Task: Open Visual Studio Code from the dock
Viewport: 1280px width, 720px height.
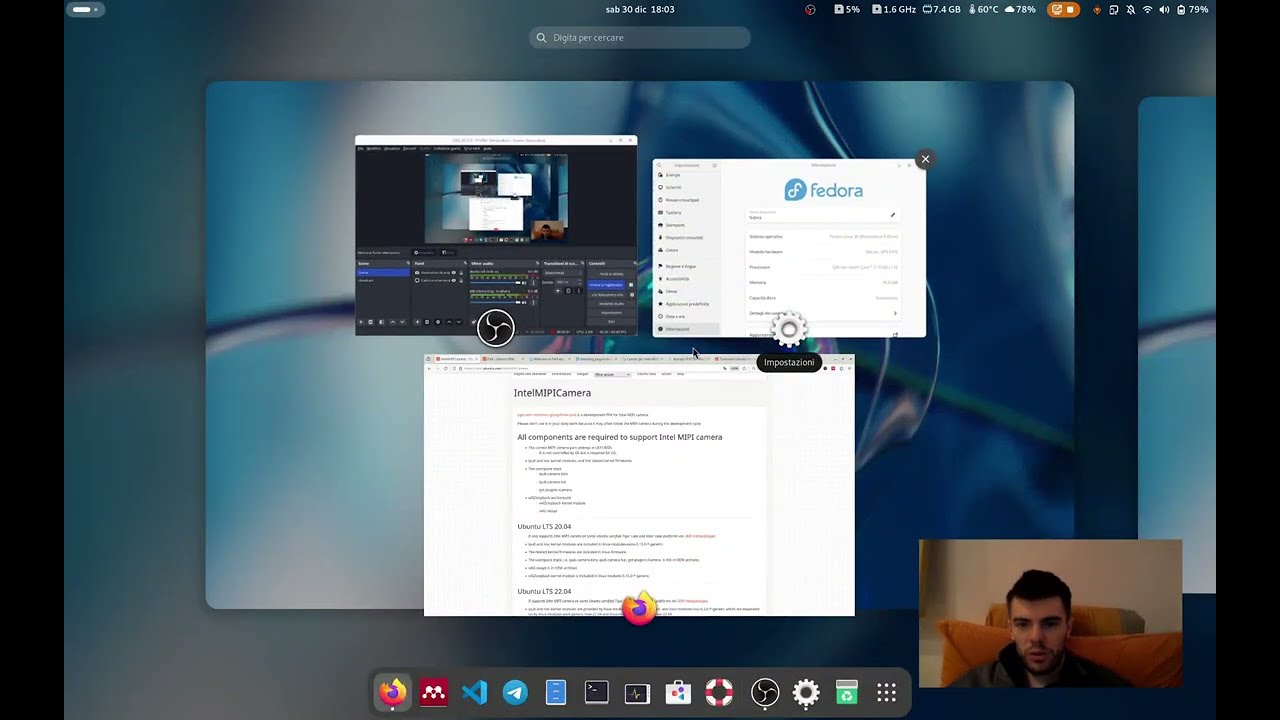Action: point(475,692)
